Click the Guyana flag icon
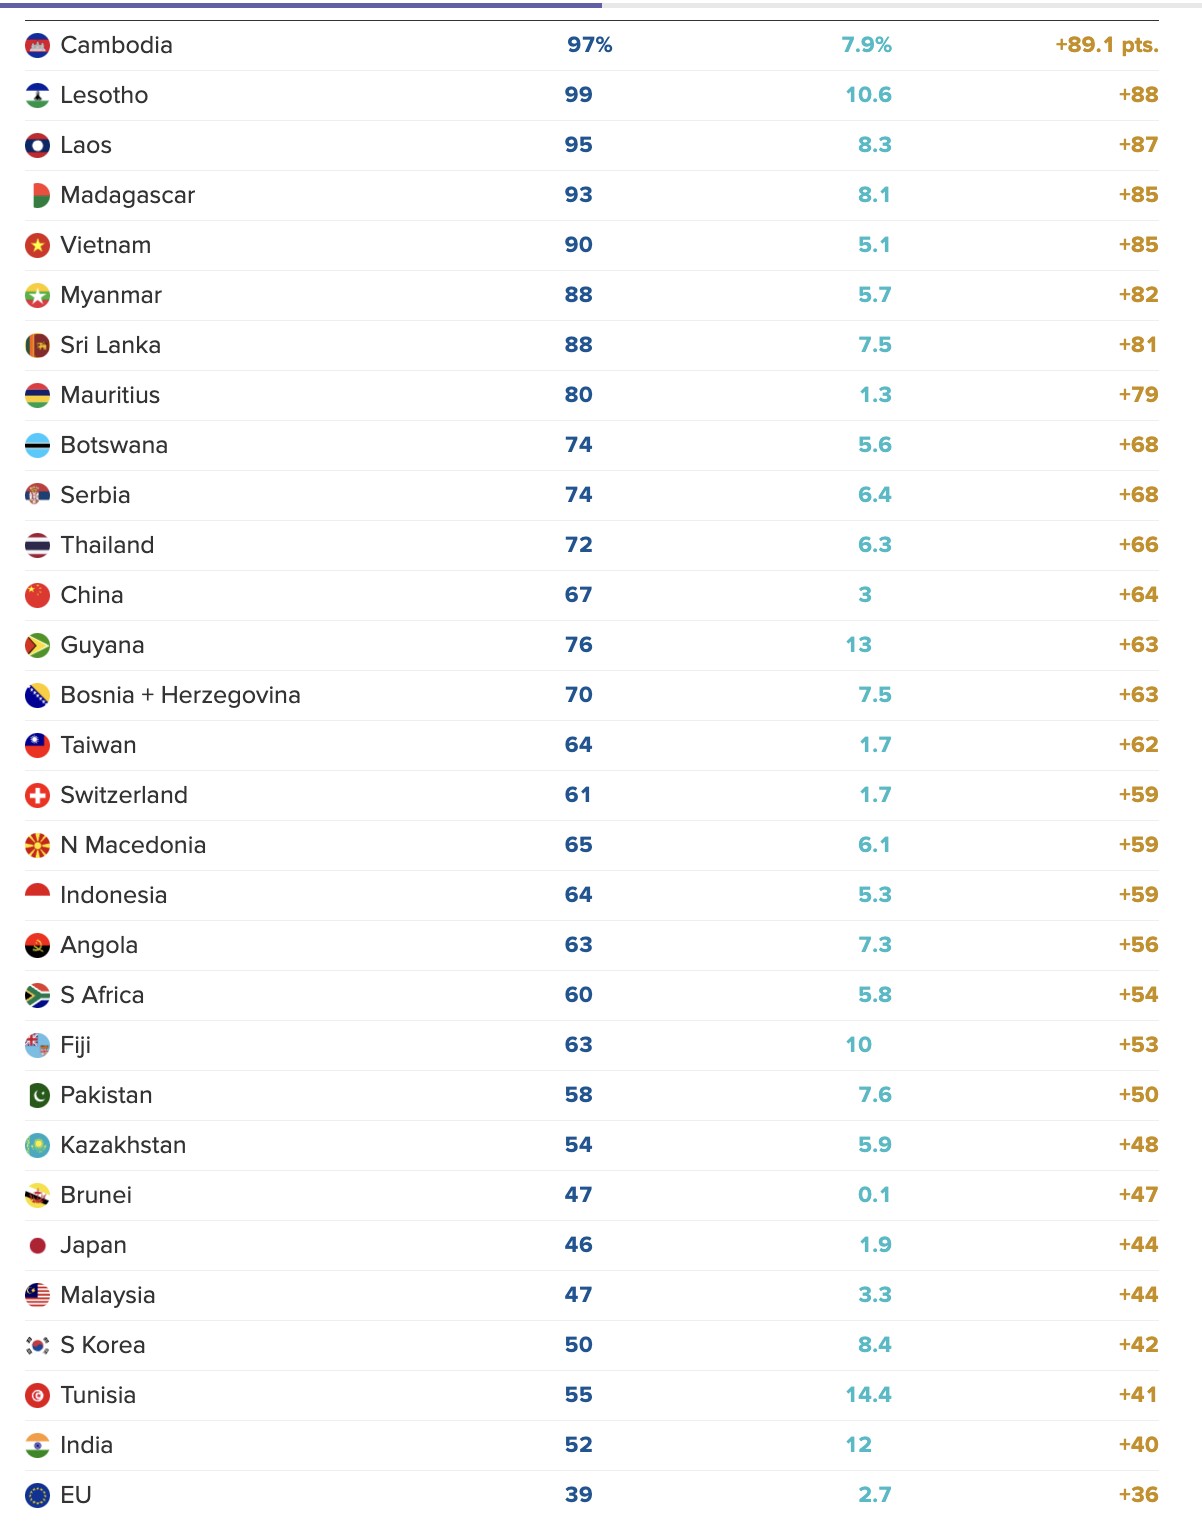Screen dimensions: 1202x1532 [37, 645]
